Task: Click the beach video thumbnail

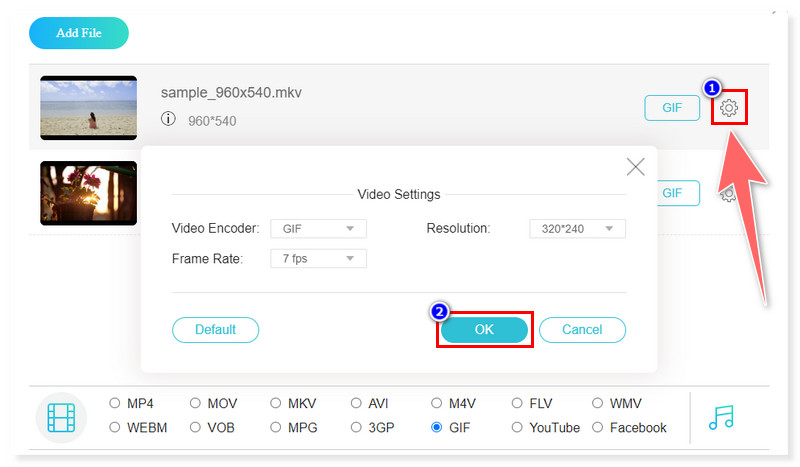Action: point(89,108)
